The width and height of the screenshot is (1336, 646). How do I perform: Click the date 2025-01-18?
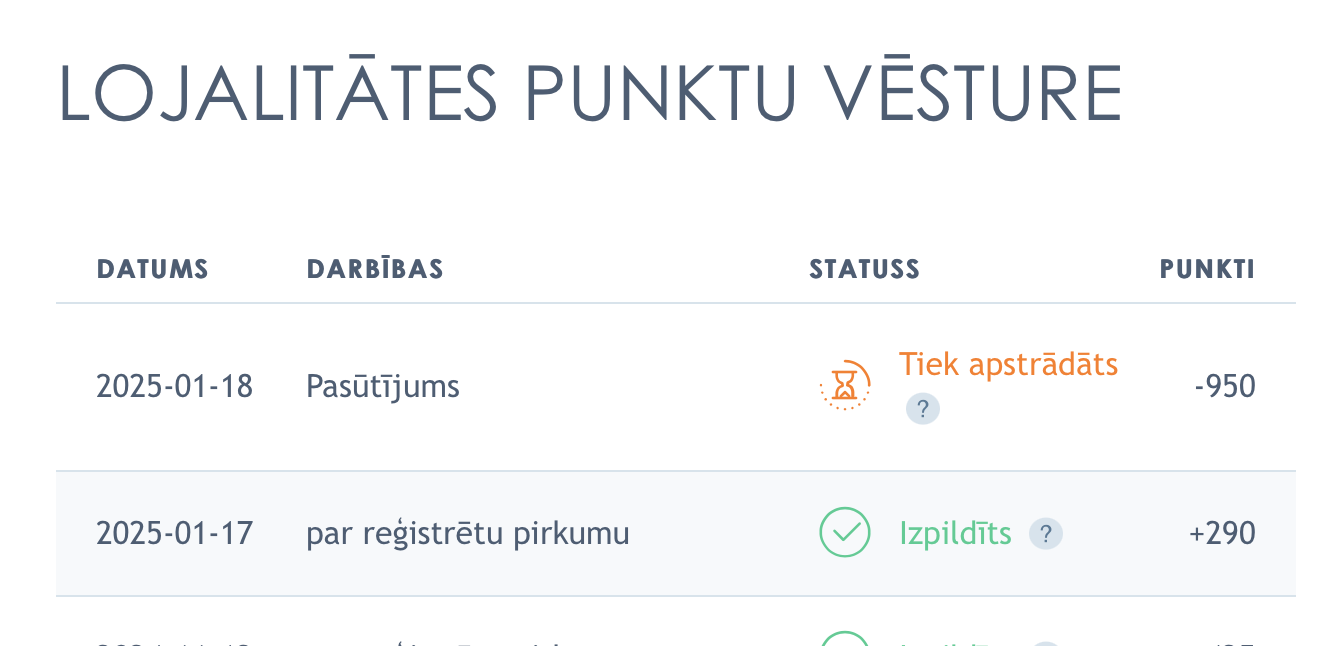point(174,386)
